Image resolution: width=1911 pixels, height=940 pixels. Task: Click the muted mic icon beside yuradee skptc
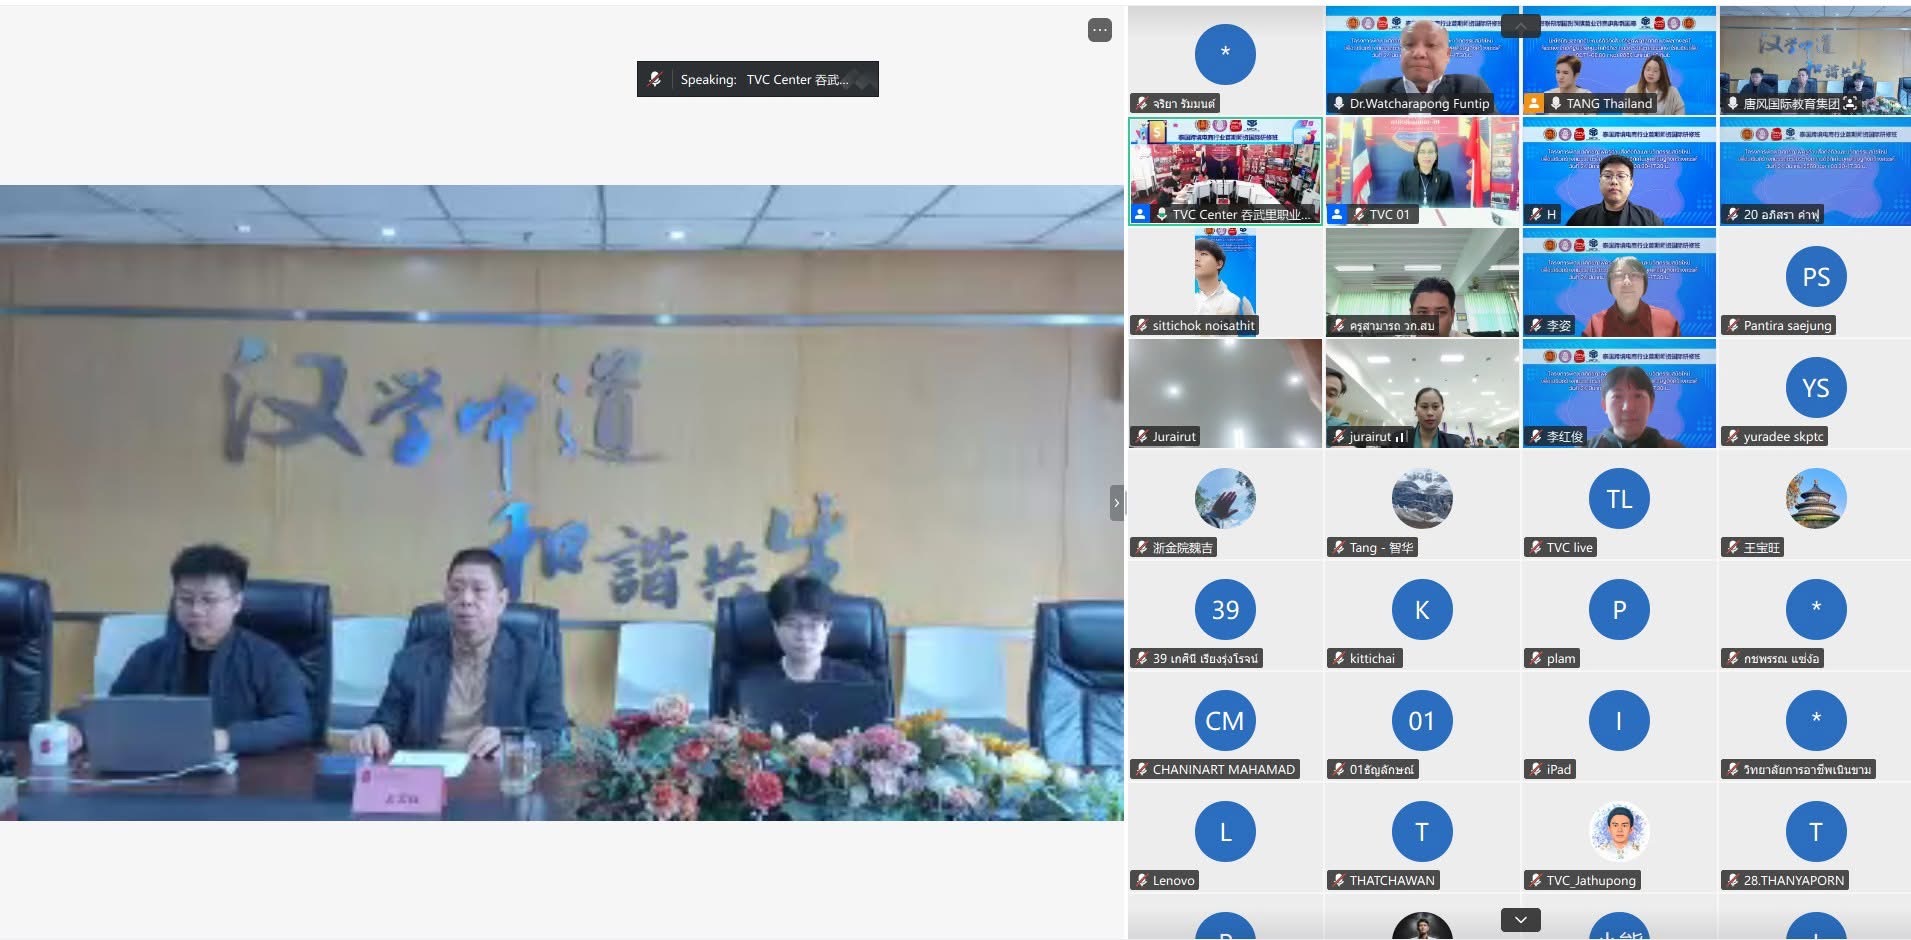[1733, 436]
